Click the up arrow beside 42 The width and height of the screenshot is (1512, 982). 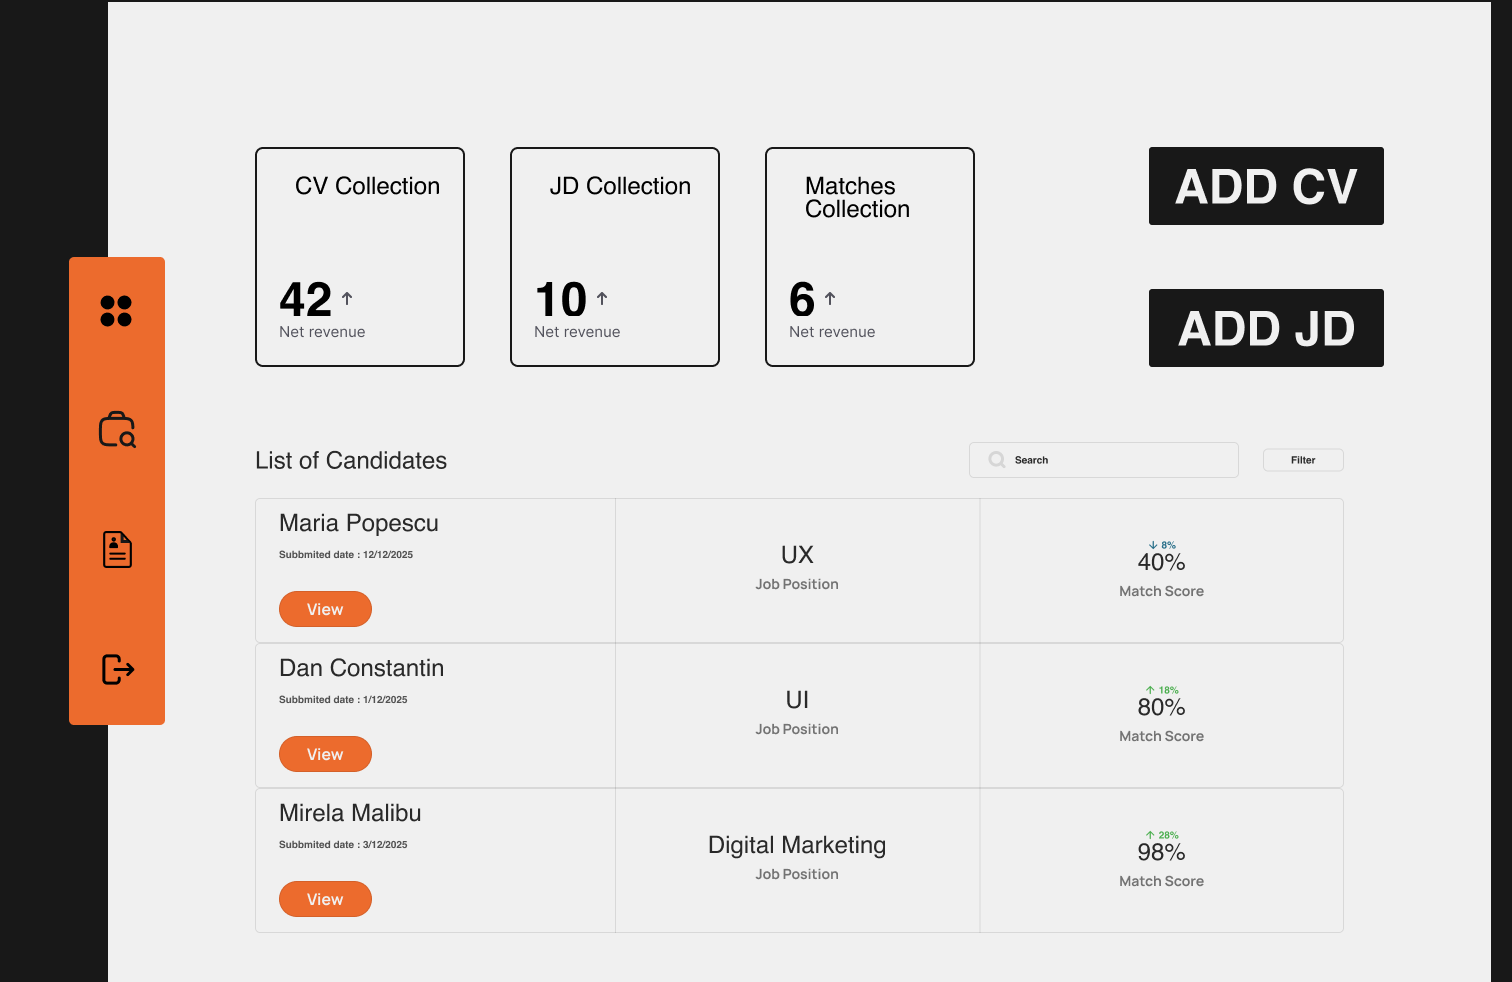pos(347,298)
